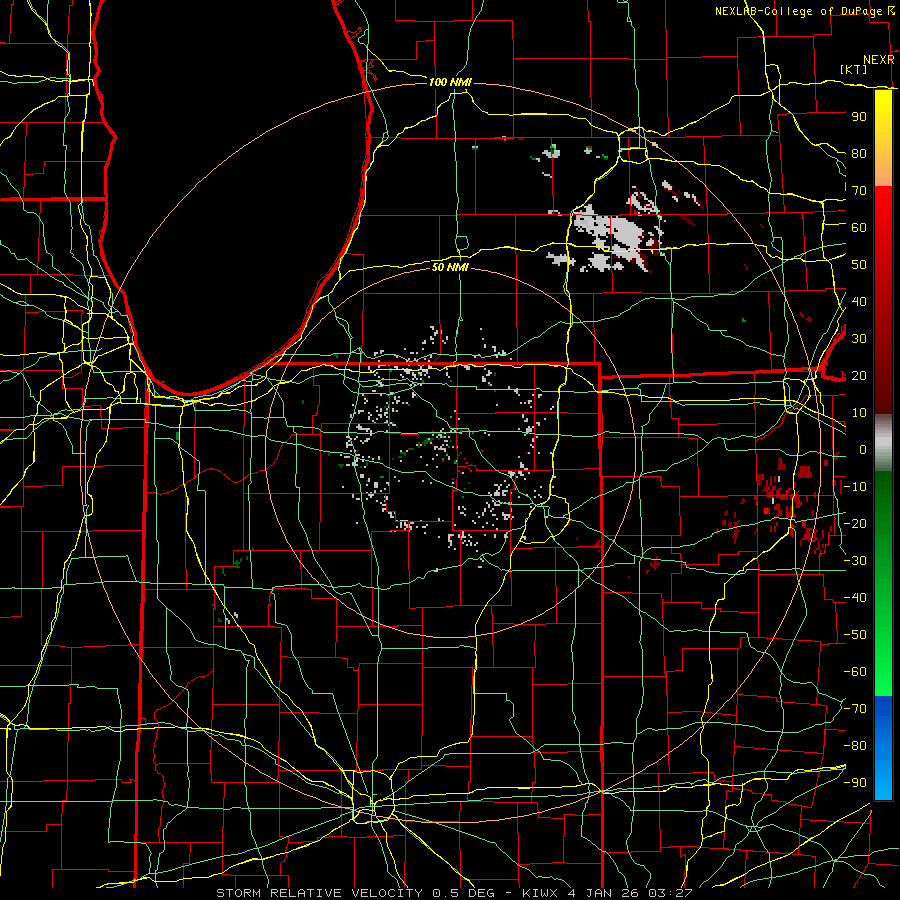Select the gray zero-velocity segment of the color bar
900x900 pixels.
tap(883, 442)
